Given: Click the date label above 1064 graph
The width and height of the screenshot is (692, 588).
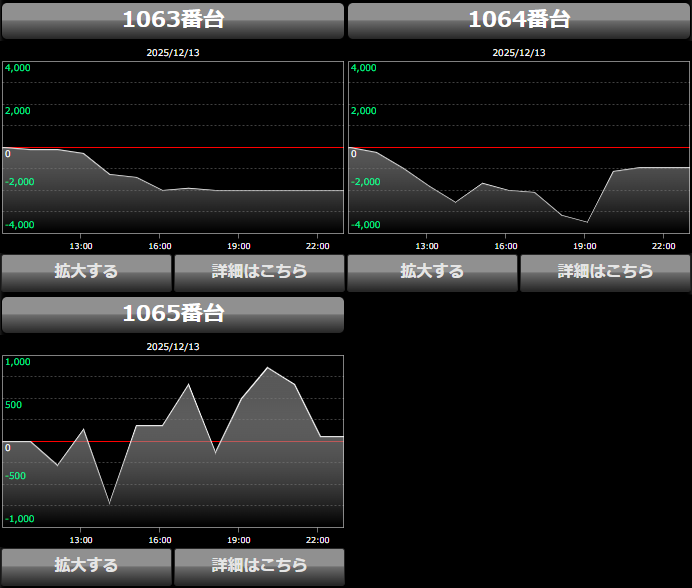Looking at the screenshot, I should pos(519,53).
